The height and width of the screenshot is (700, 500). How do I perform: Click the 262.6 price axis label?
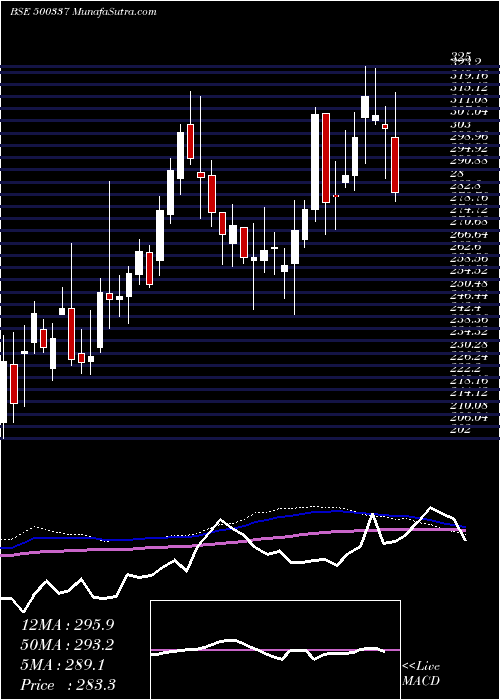[x=466, y=246]
